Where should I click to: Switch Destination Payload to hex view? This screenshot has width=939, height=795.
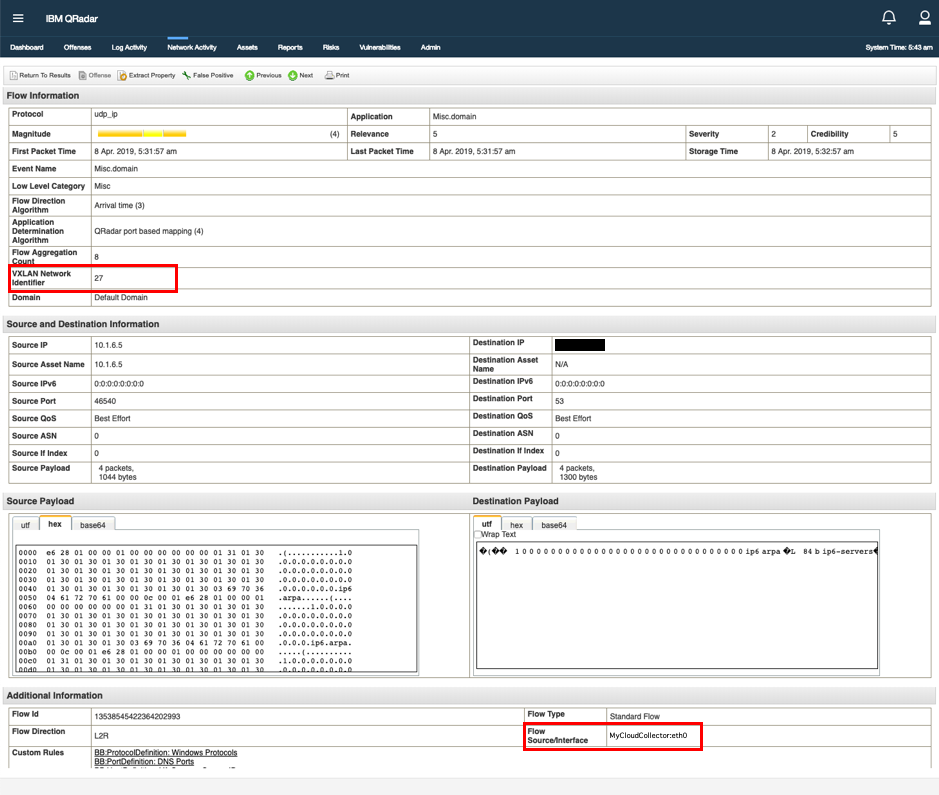(516, 525)
